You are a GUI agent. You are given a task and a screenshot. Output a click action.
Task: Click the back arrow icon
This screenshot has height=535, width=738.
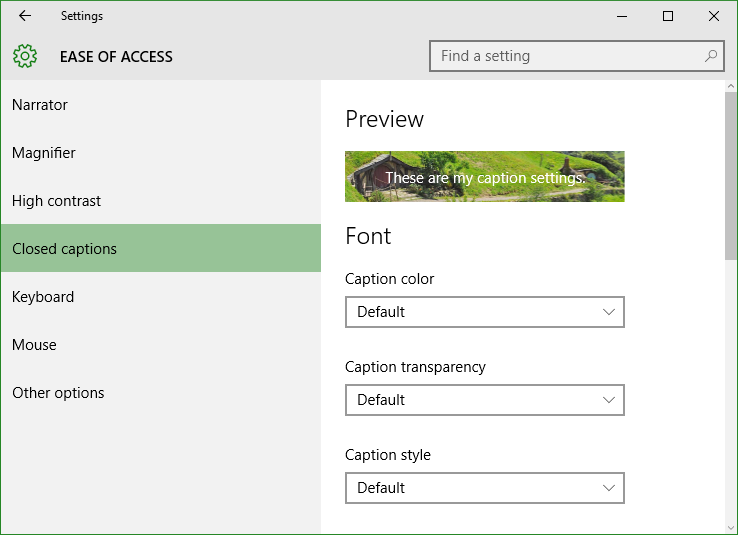(x=25, y=16)
